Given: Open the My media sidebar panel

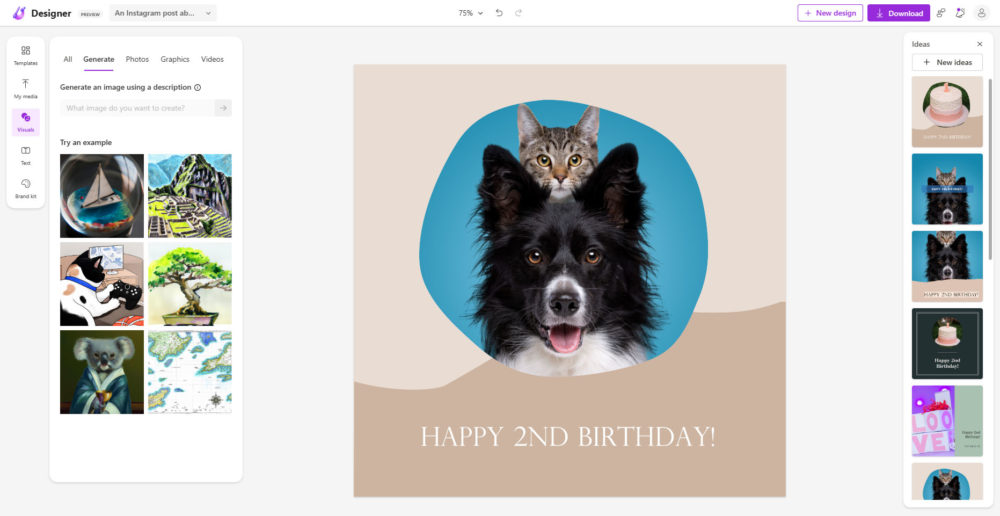Looking at the screenshot, I should click(x=26, y=89).
